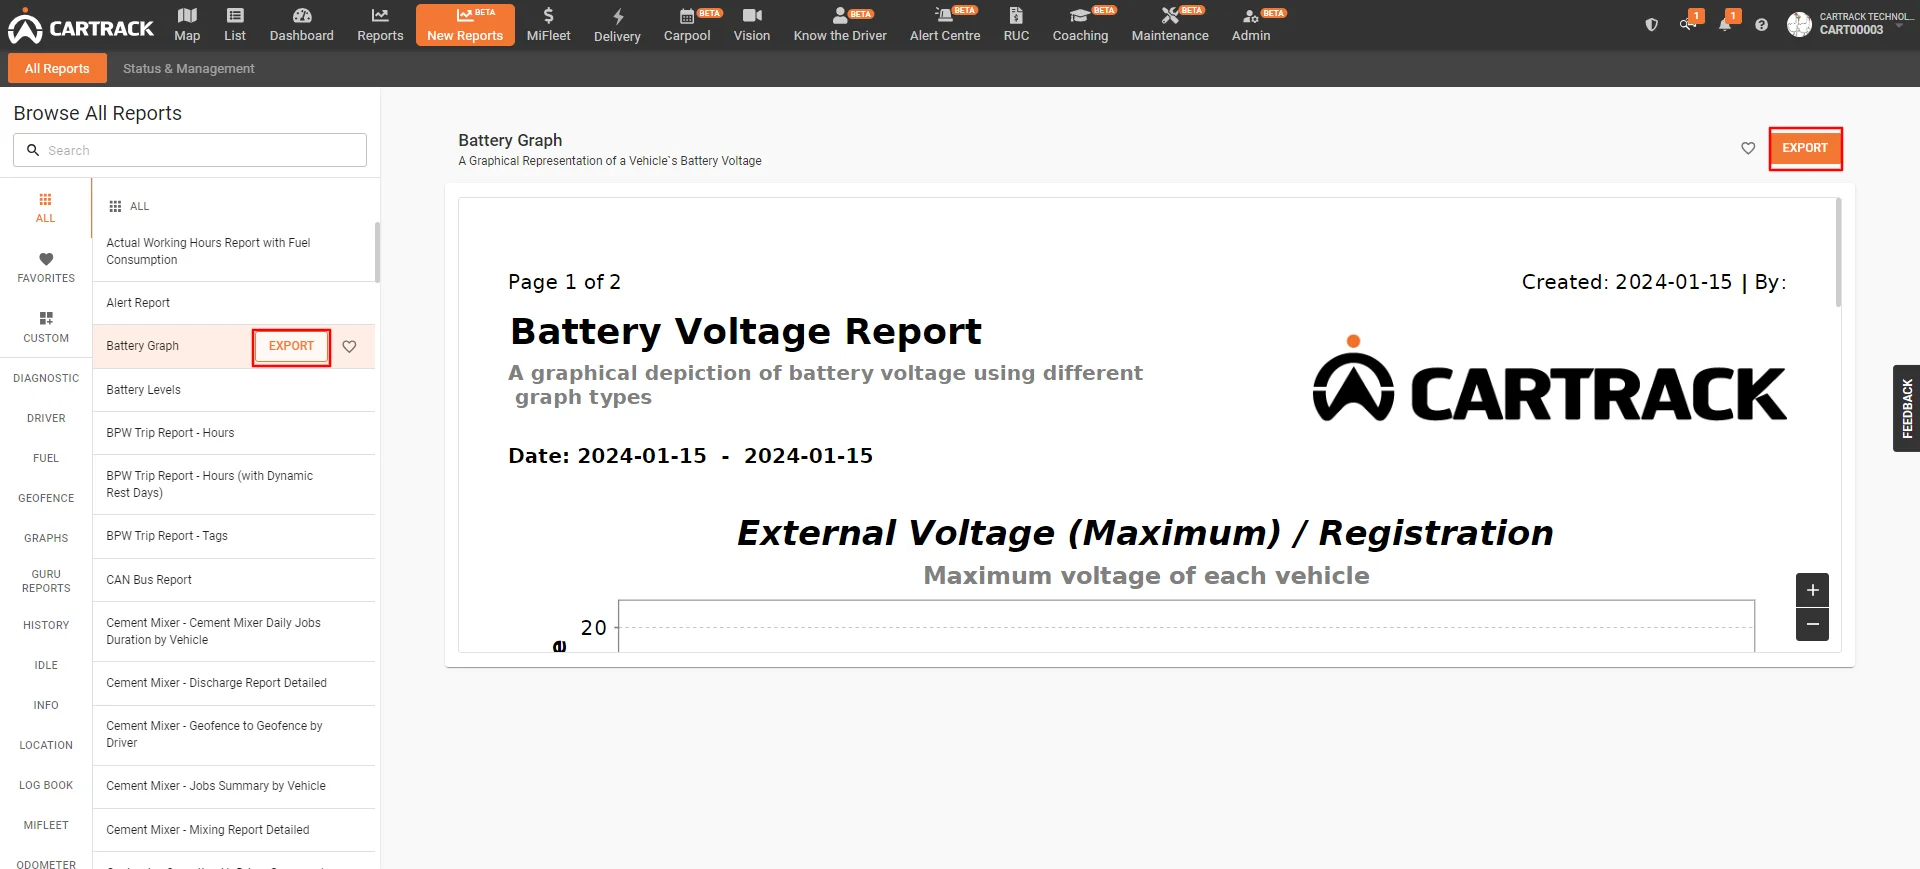Toggle favorite heart beside top EXPORT button
The image size is (1920, 869).
pos(1748,148)
